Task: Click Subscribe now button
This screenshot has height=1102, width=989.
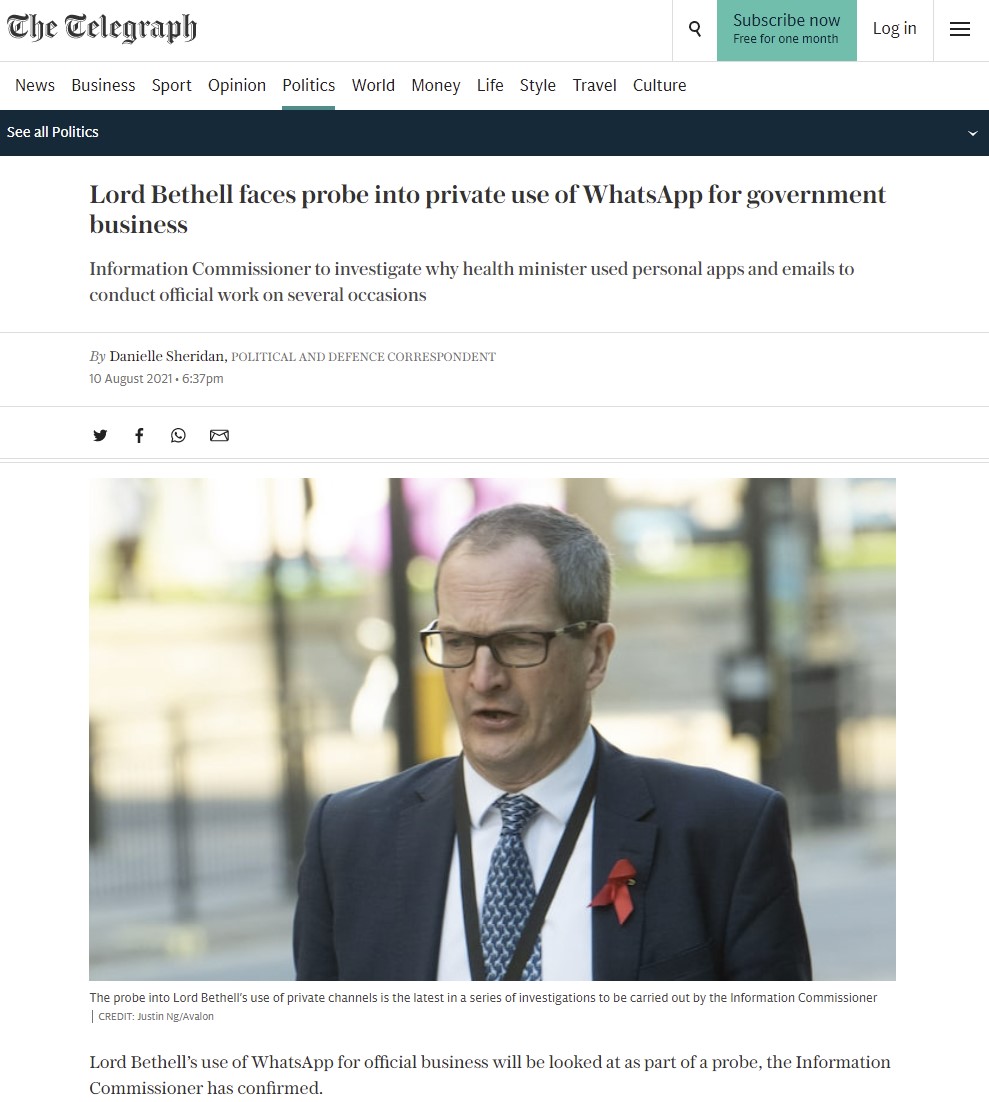Action: point(787,30)
